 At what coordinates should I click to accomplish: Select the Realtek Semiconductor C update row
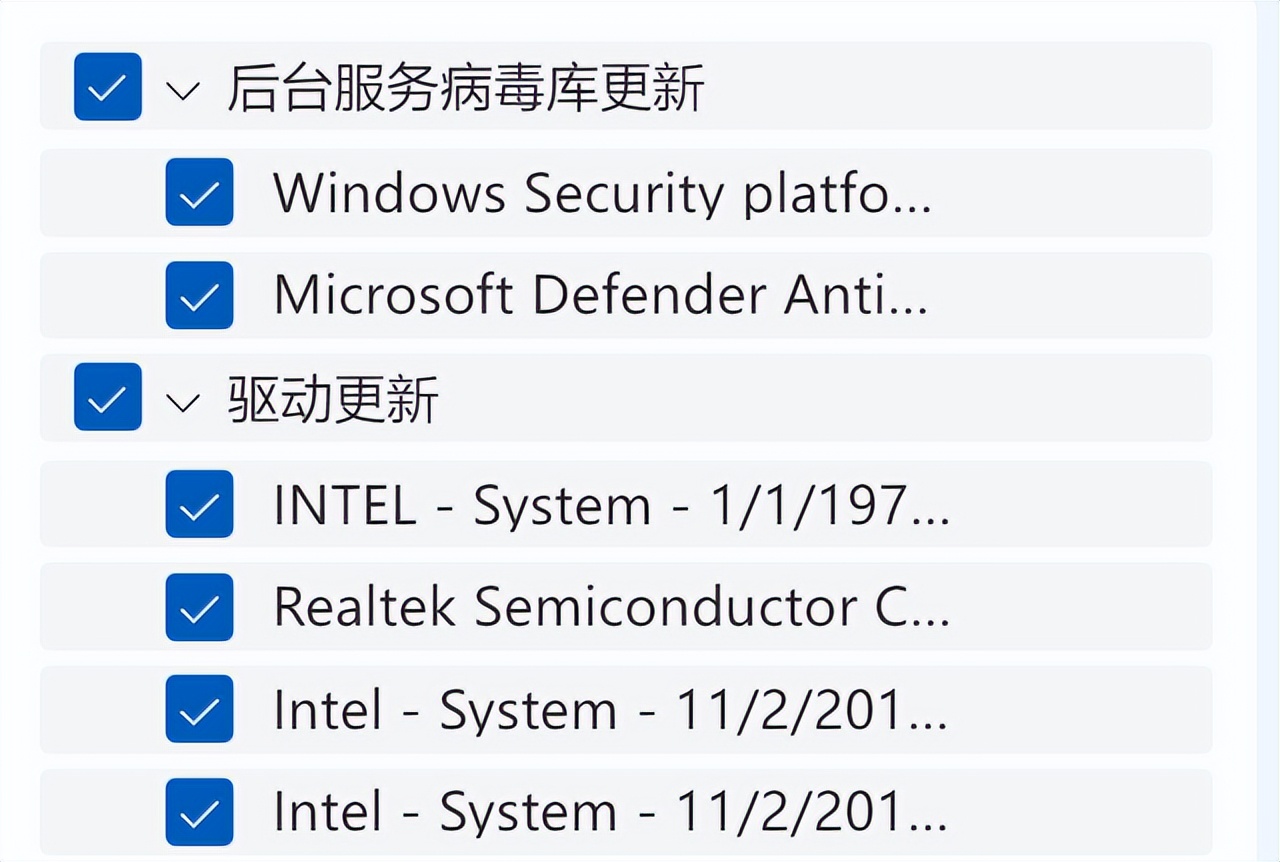tap(610, 608)
